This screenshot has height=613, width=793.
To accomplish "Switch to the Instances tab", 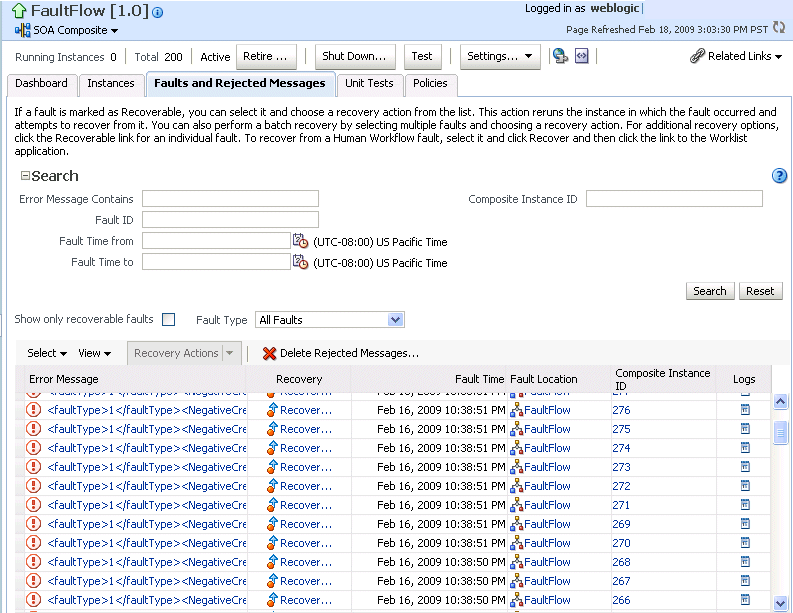I will coord(111,83).
